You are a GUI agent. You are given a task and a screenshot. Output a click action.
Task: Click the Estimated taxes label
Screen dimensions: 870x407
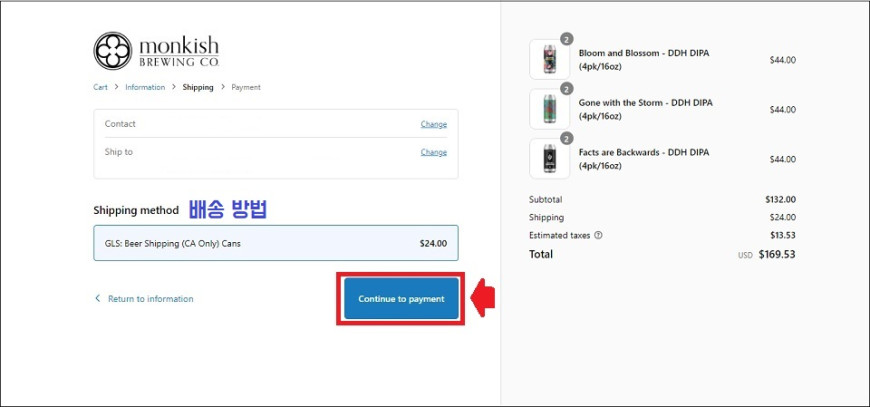(x=560, y=235)
